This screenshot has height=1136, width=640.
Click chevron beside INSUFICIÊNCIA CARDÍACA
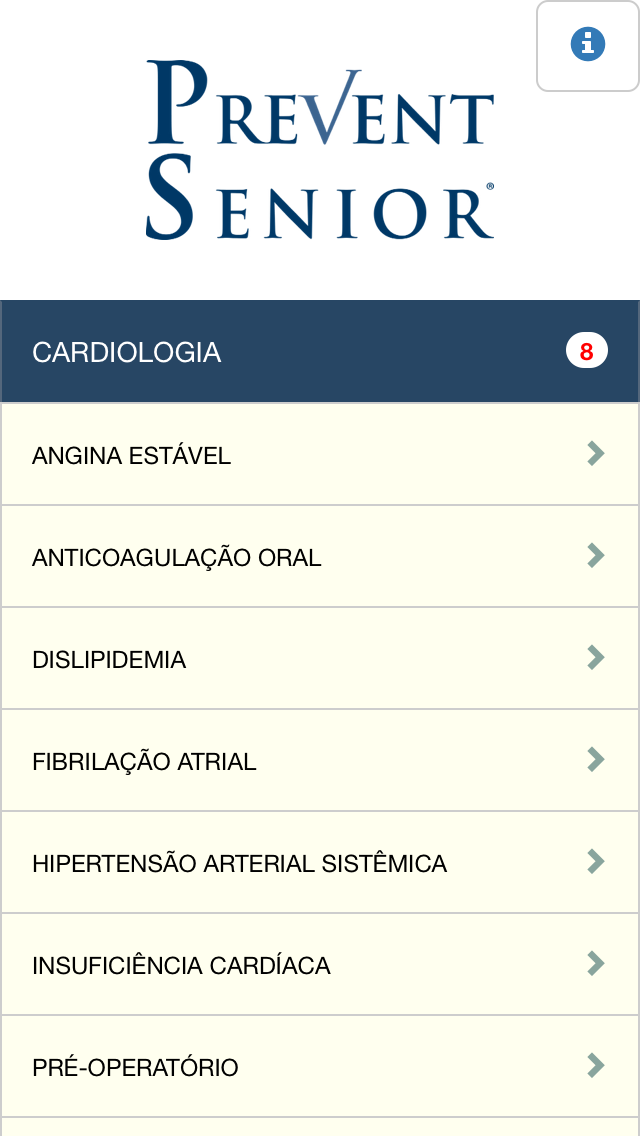coord(595,964)
